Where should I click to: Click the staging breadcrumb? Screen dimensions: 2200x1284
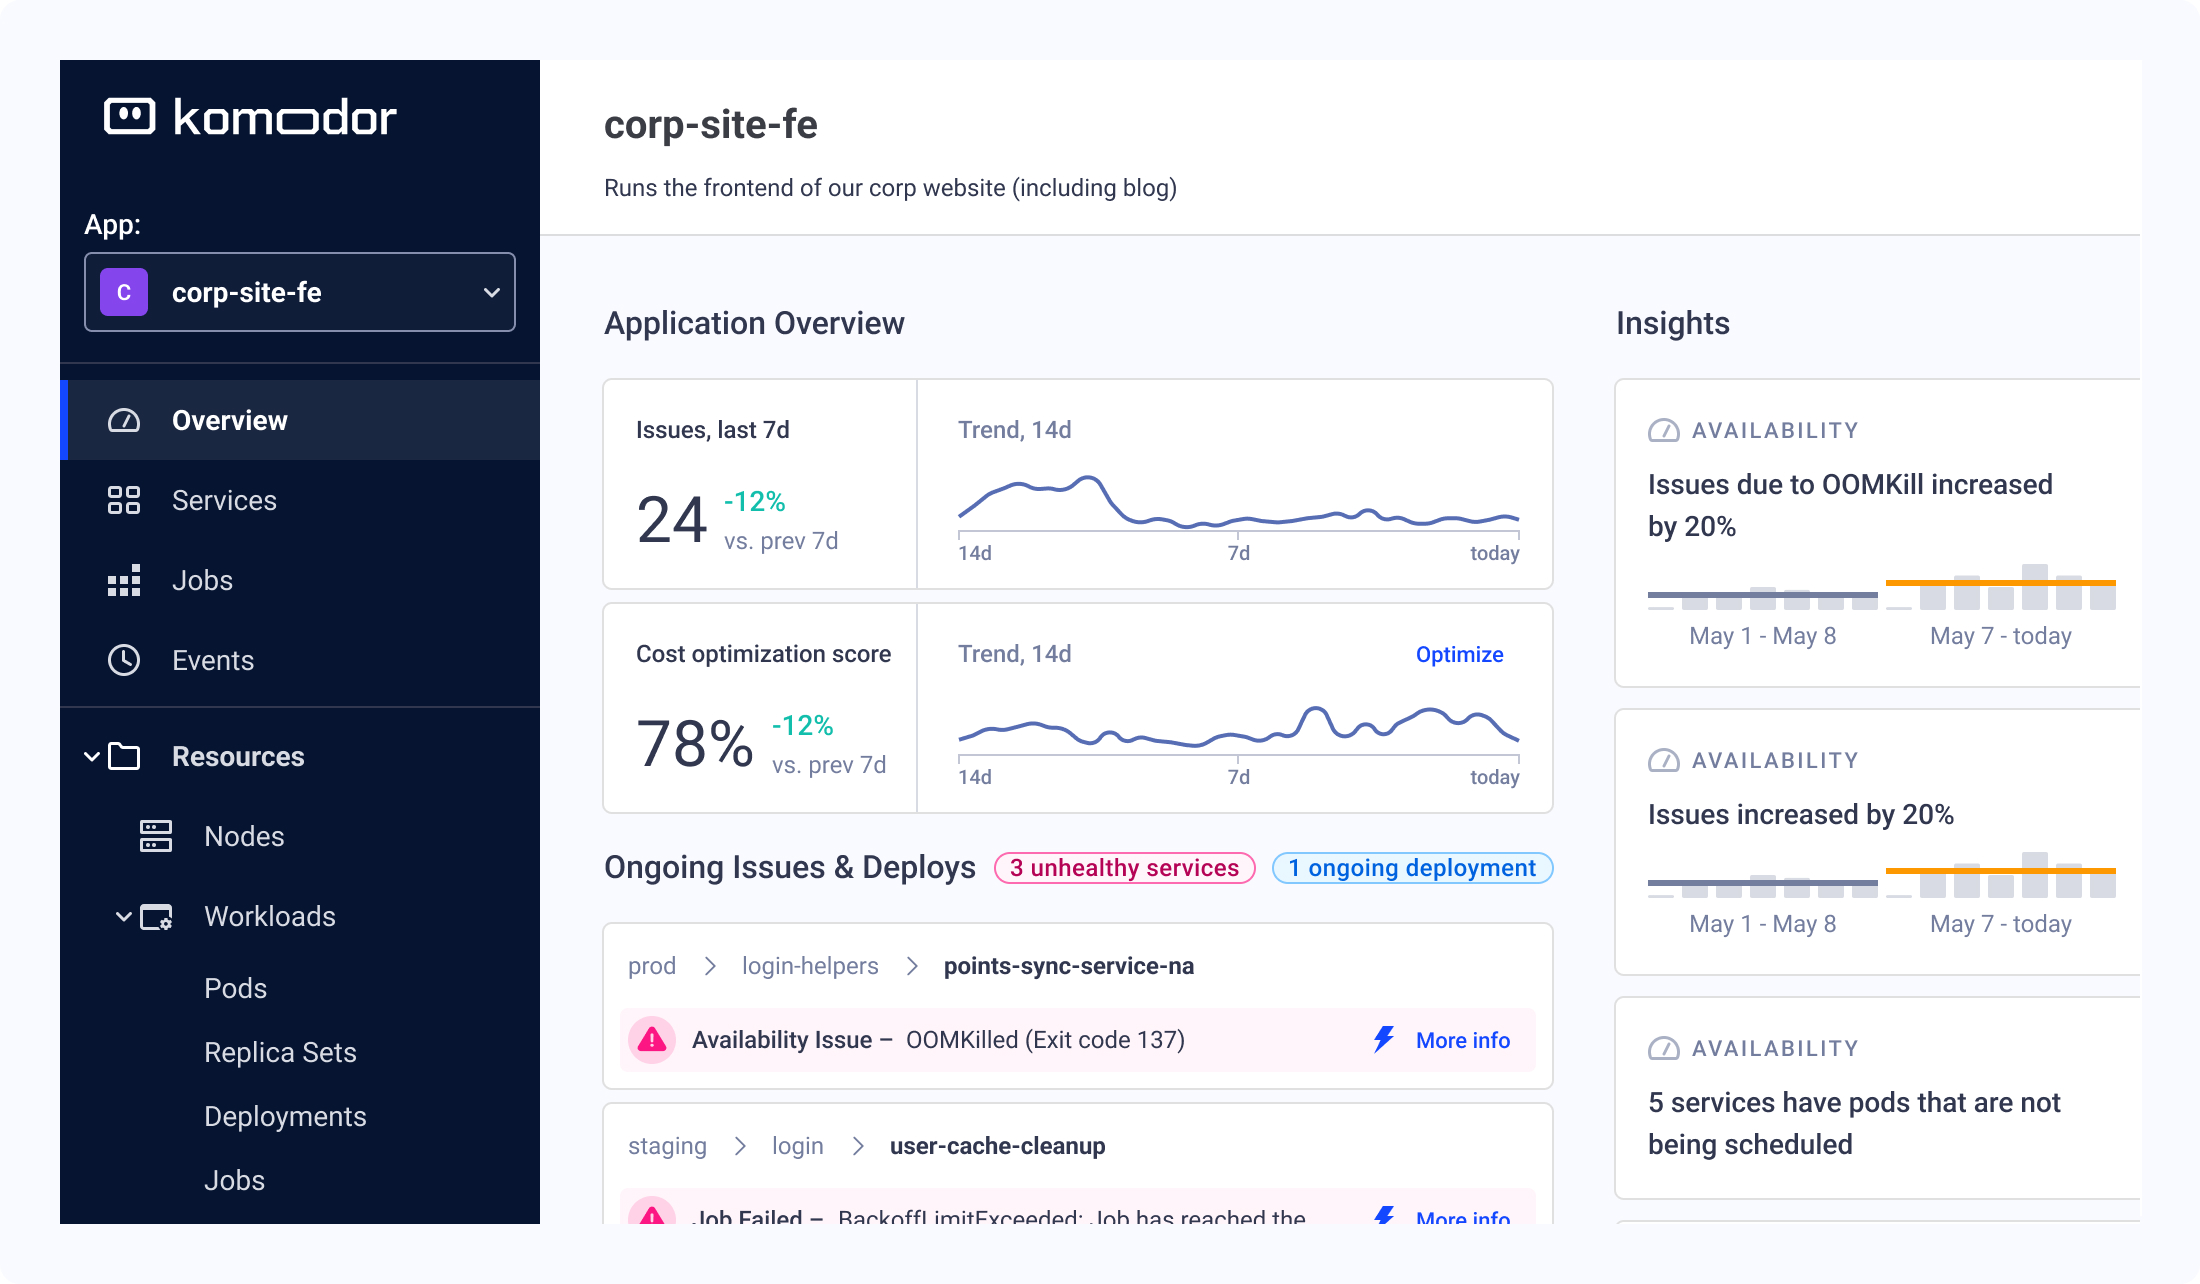667,1146
